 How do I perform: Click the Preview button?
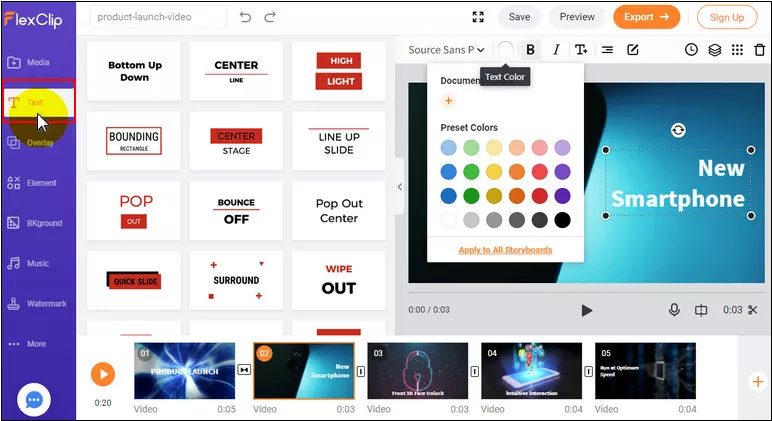[x=577, y=17]
